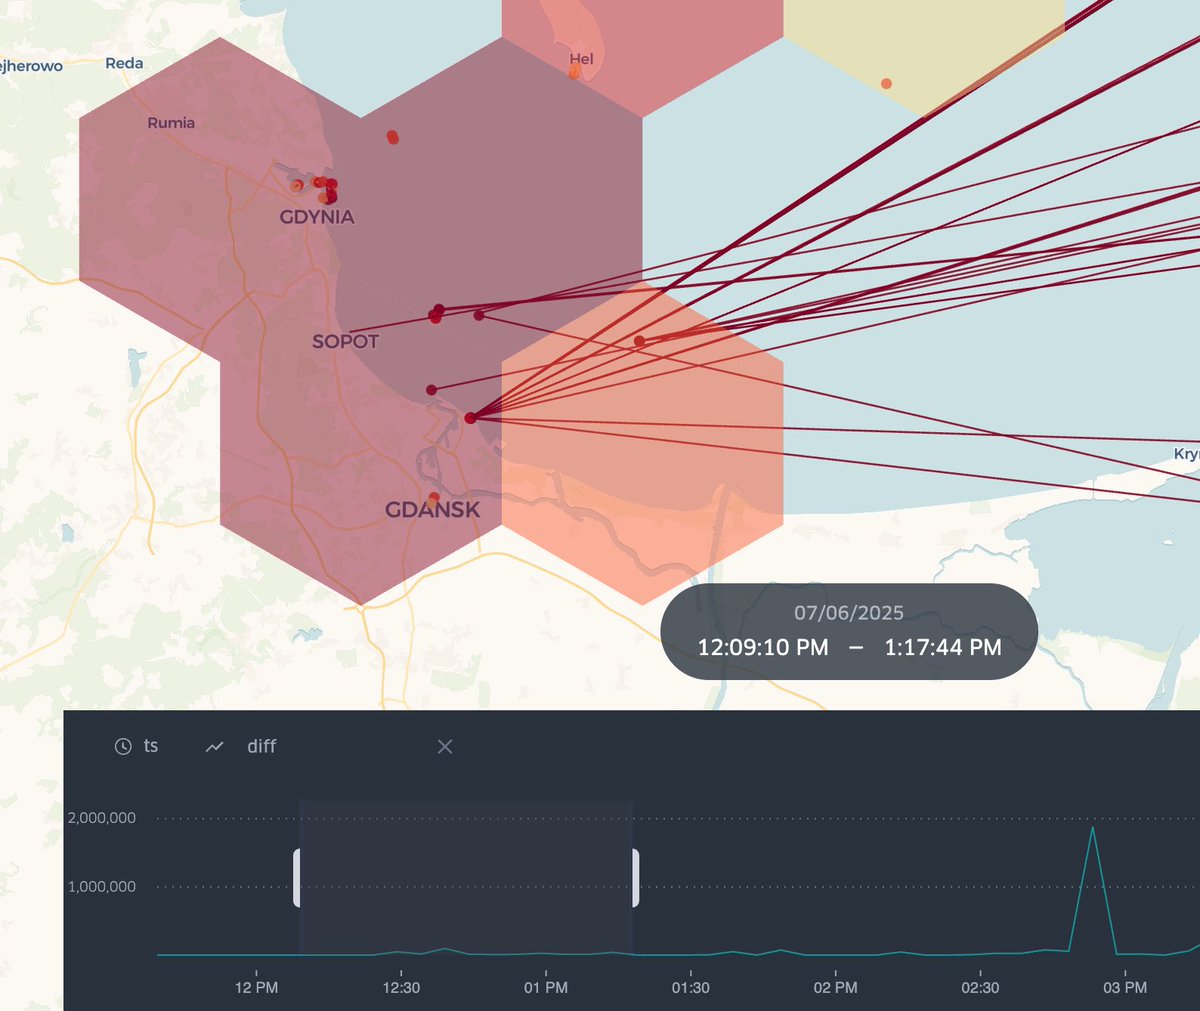
Task: Select the cluster marker near Gdynia
Action: click(325, 185)
